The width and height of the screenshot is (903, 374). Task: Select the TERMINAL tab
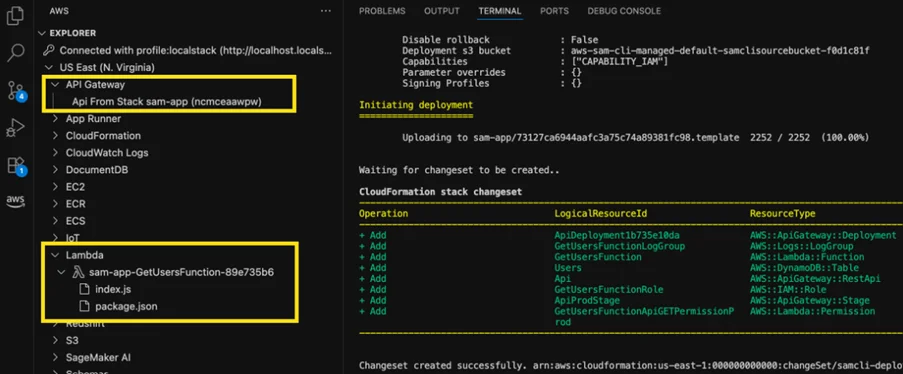coord(500,11)
